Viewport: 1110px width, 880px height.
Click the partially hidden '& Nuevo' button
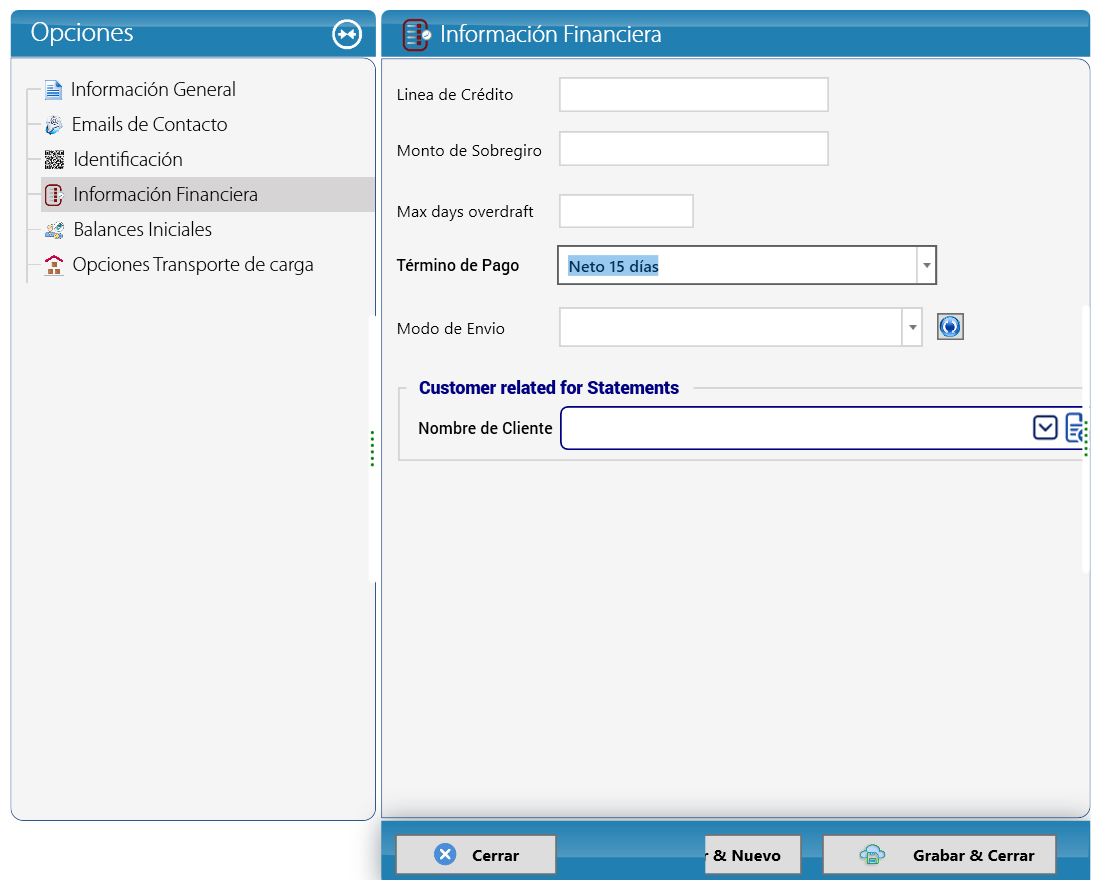pos(753,855)
